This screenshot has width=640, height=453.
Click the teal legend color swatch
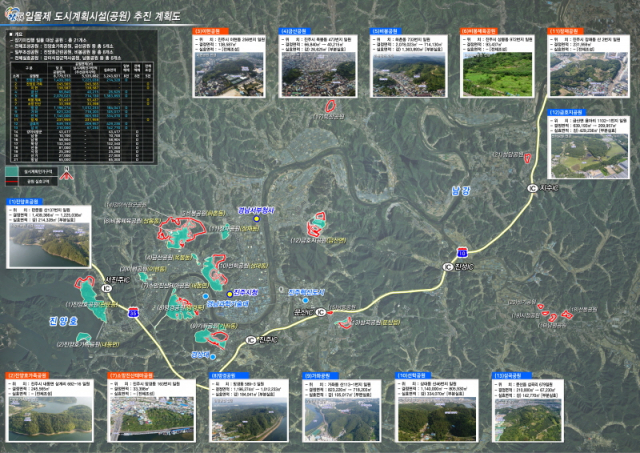coord(12,171)
